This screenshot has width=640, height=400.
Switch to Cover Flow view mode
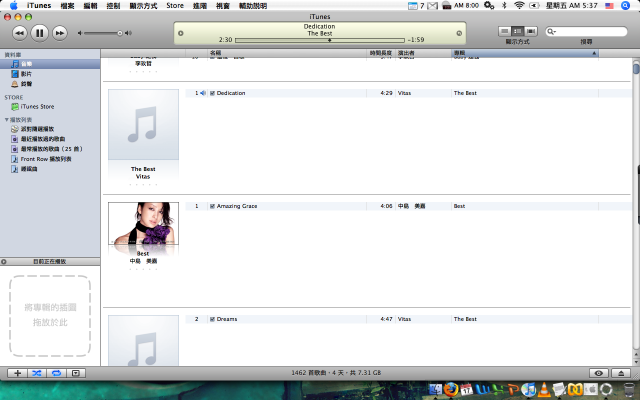click(531, 31)
